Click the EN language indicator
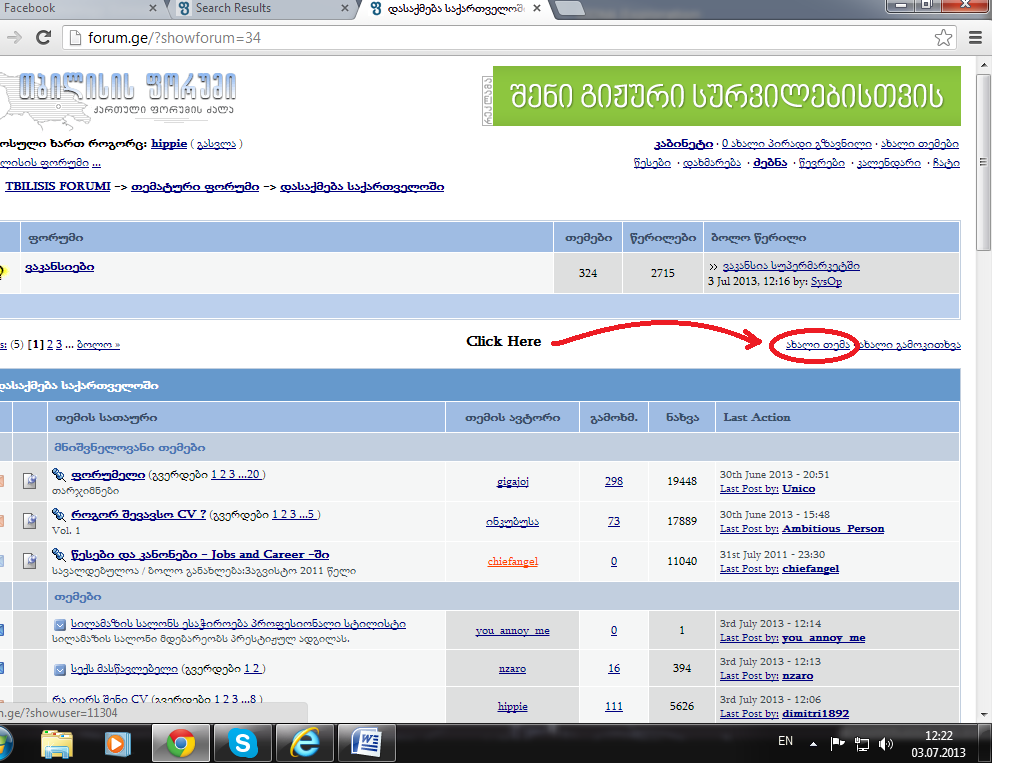The height and width of the screenshot is (768, 1024). (786, 741)
